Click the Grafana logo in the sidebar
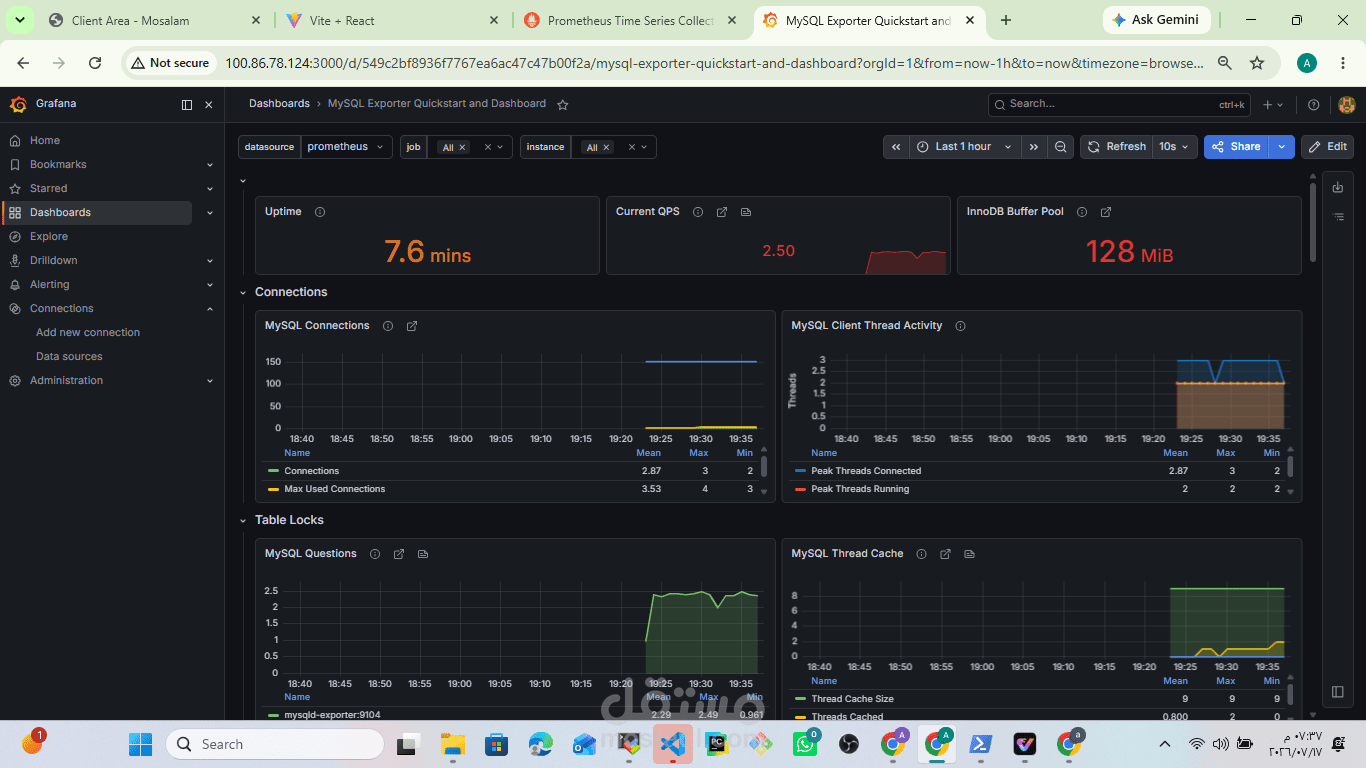1366x768 pixels. (x=18, y=104)
